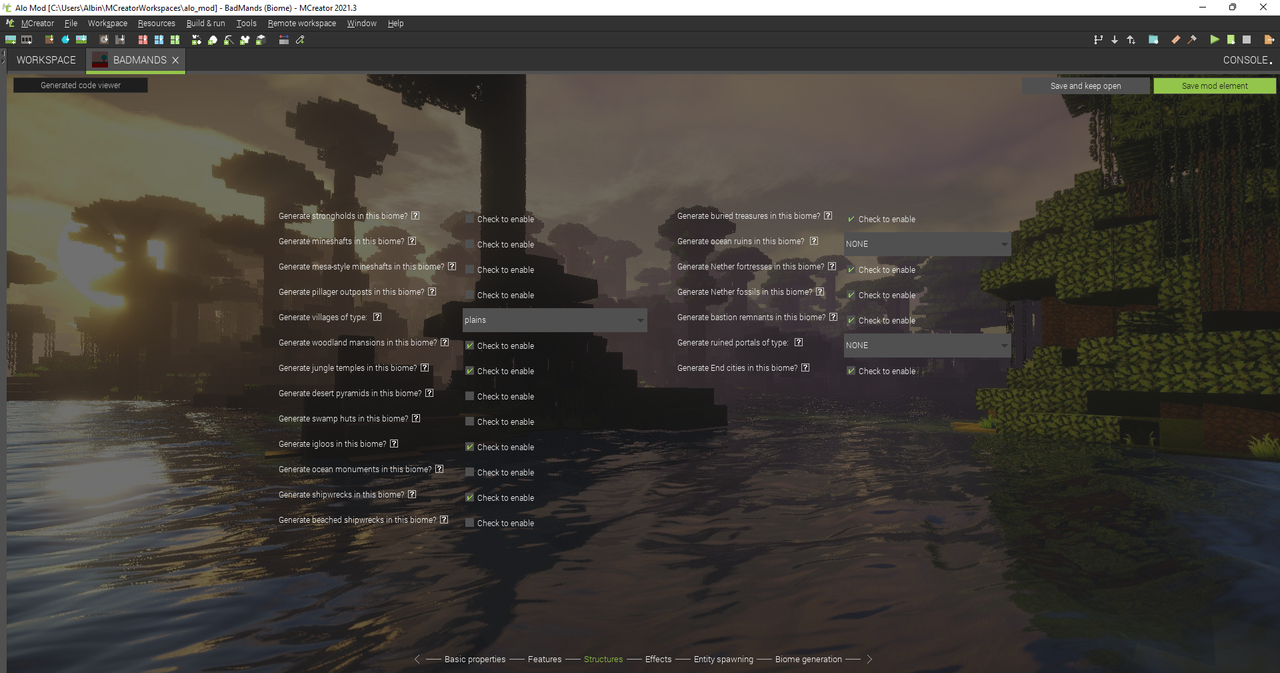Enable the Generate desert pyramids checkbox

pyautogui.click(x=469, y=396)
